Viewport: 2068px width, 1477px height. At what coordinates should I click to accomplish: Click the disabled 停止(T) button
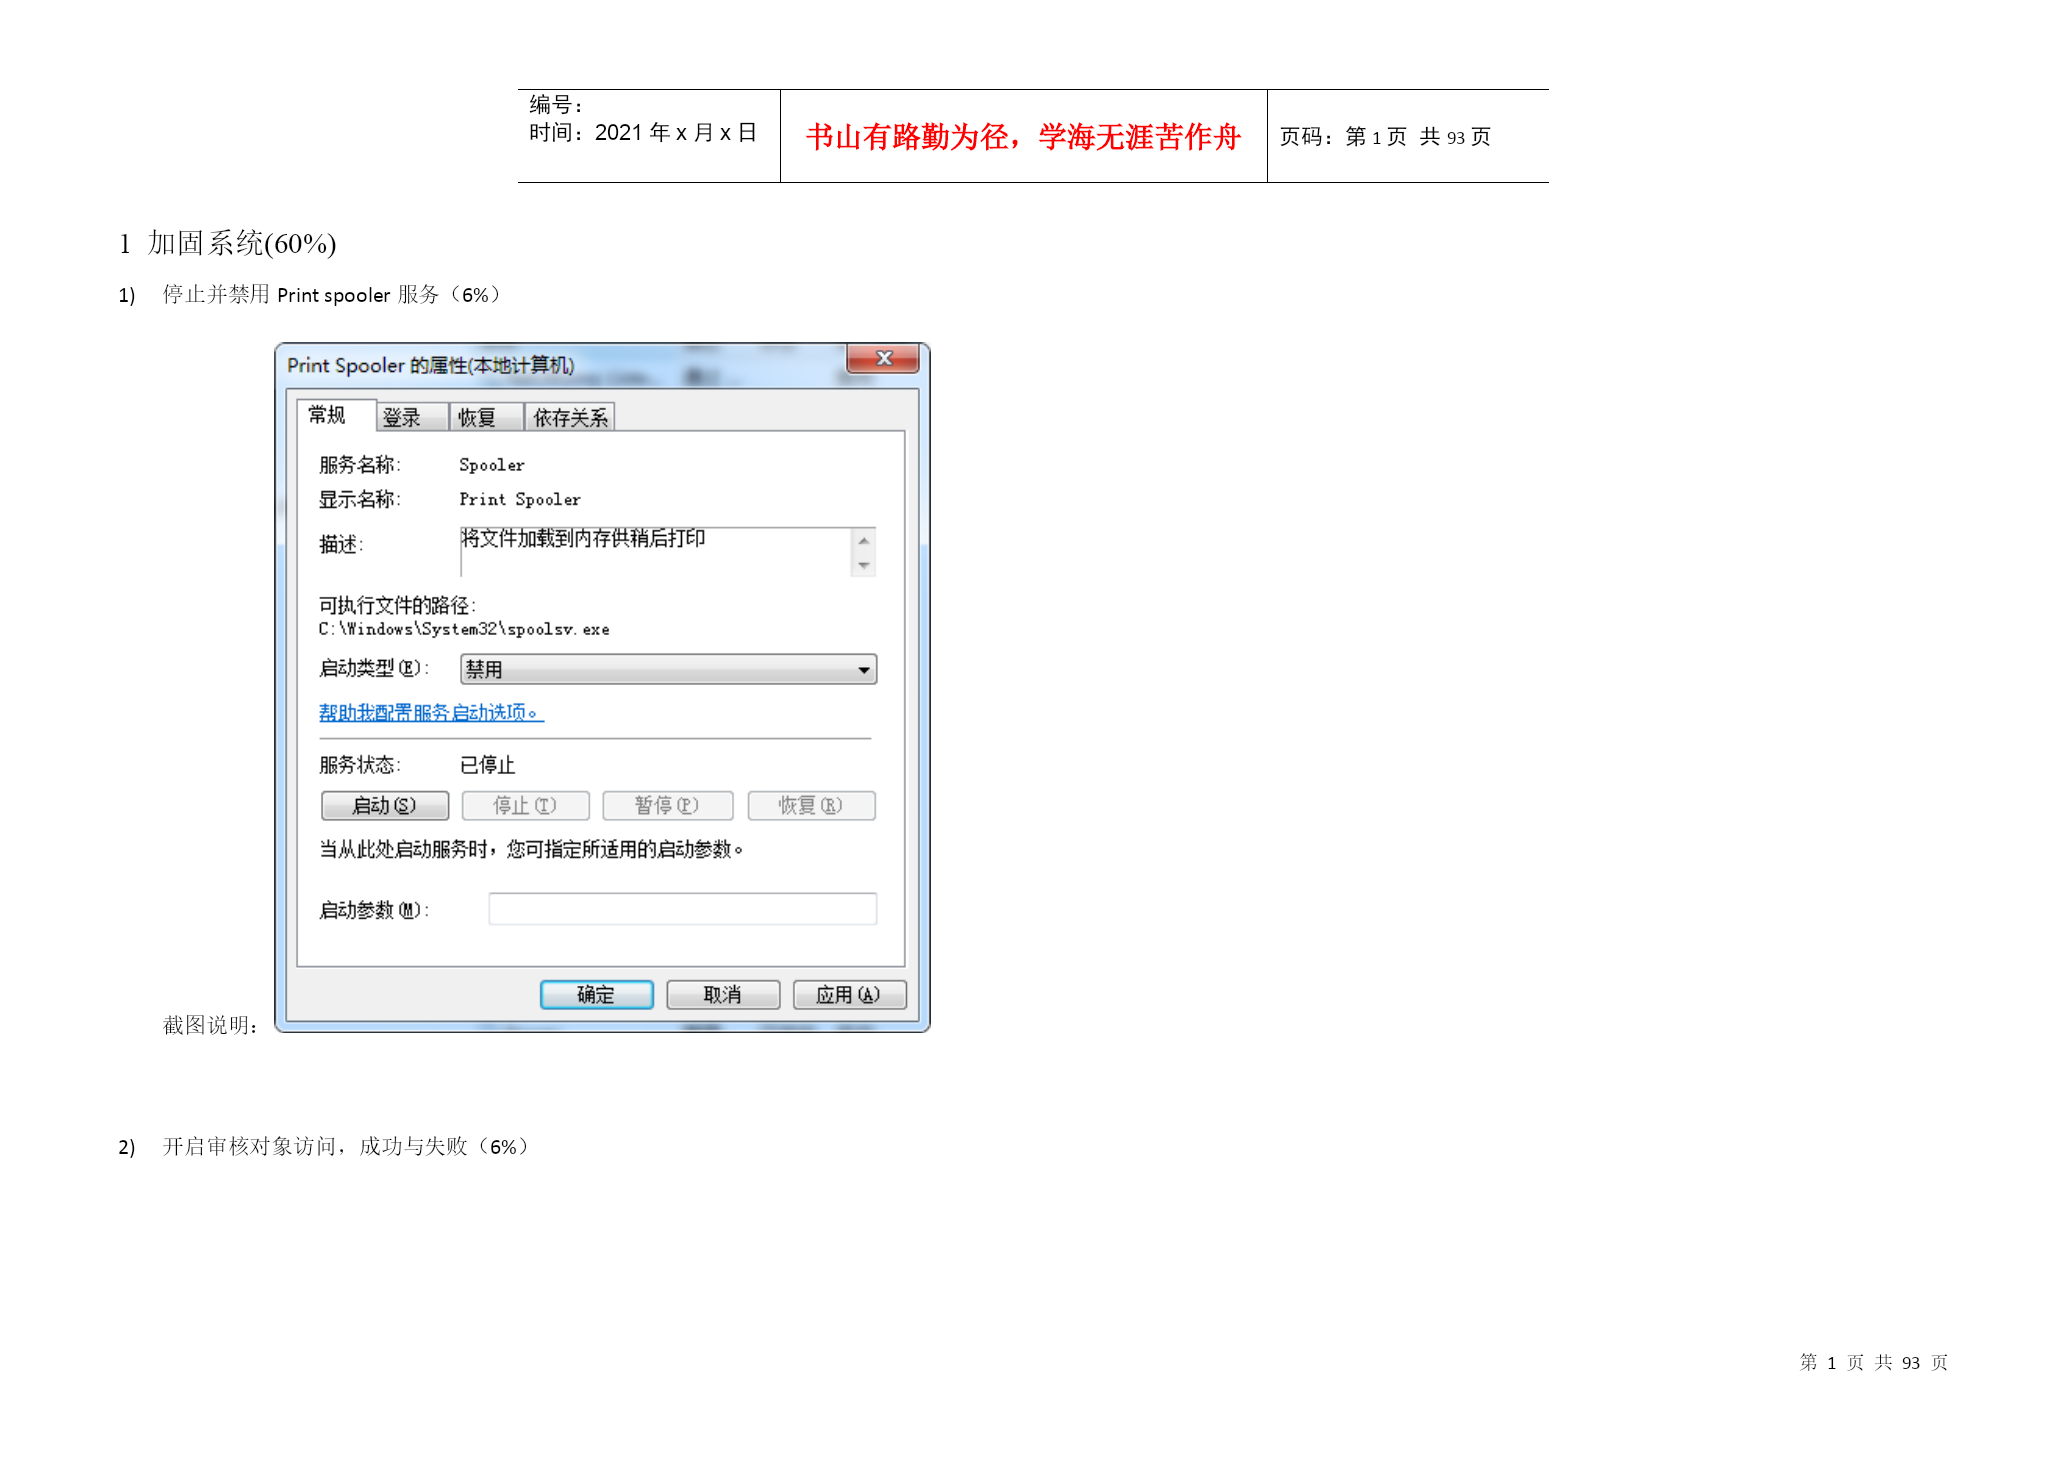tap(525, 805)
